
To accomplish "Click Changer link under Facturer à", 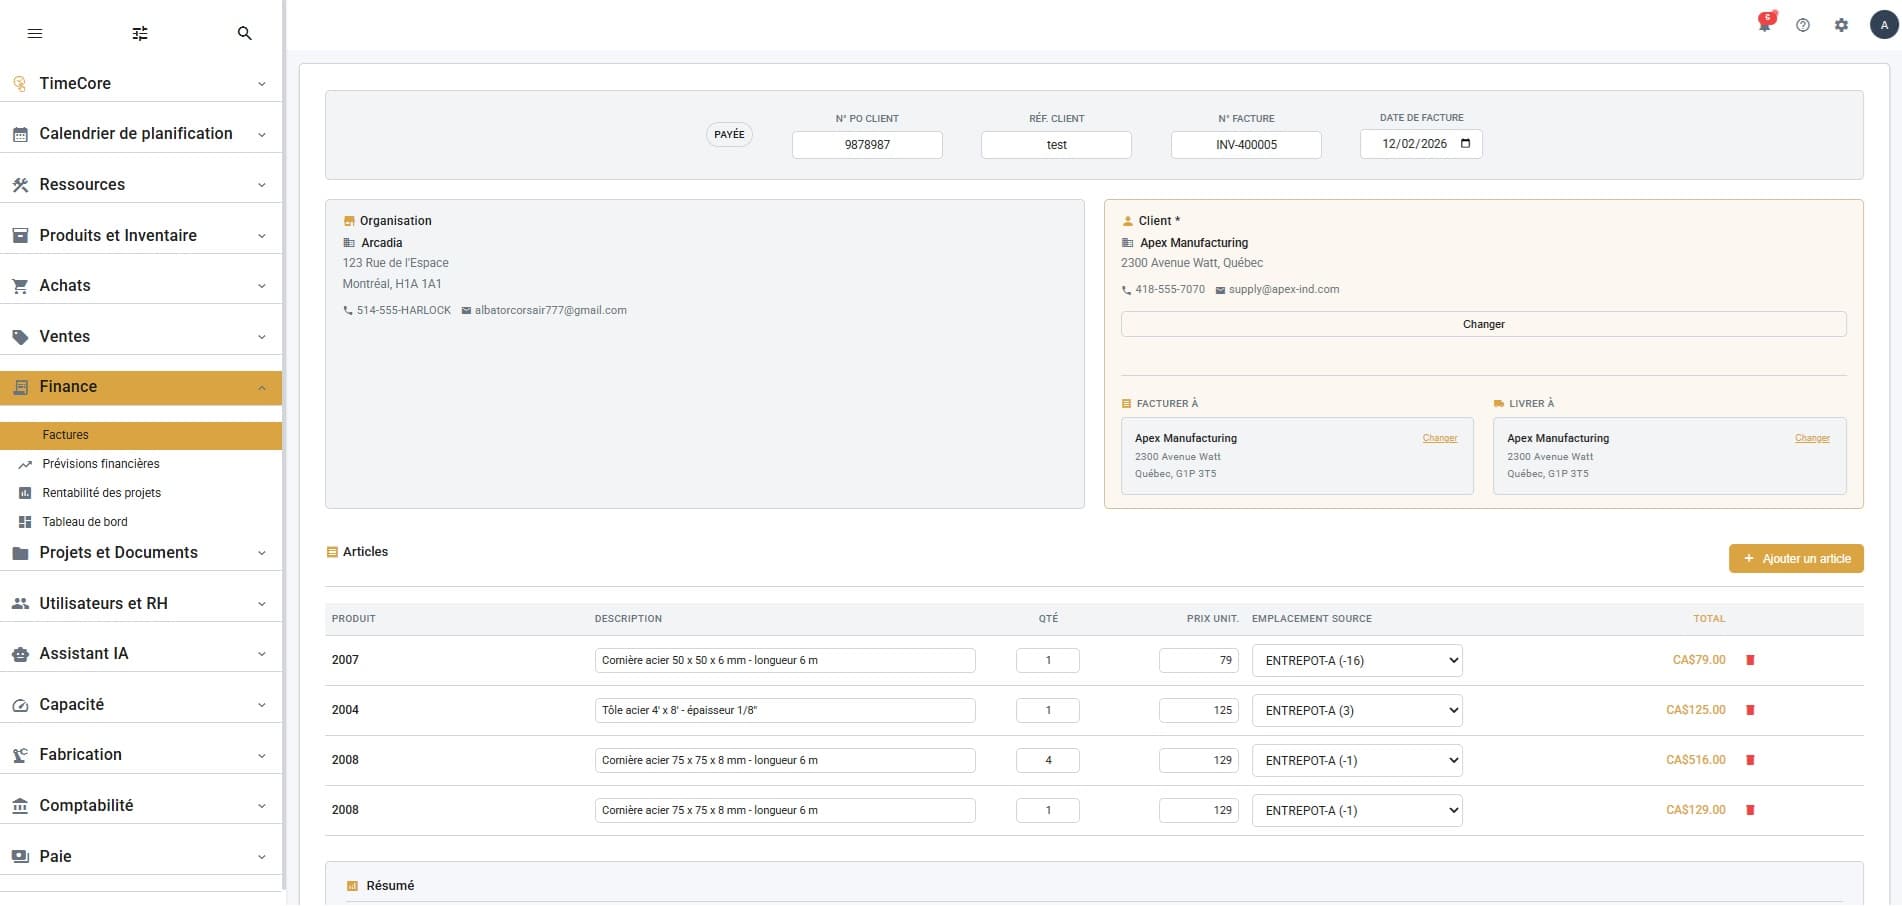I will pos(1440,438).
